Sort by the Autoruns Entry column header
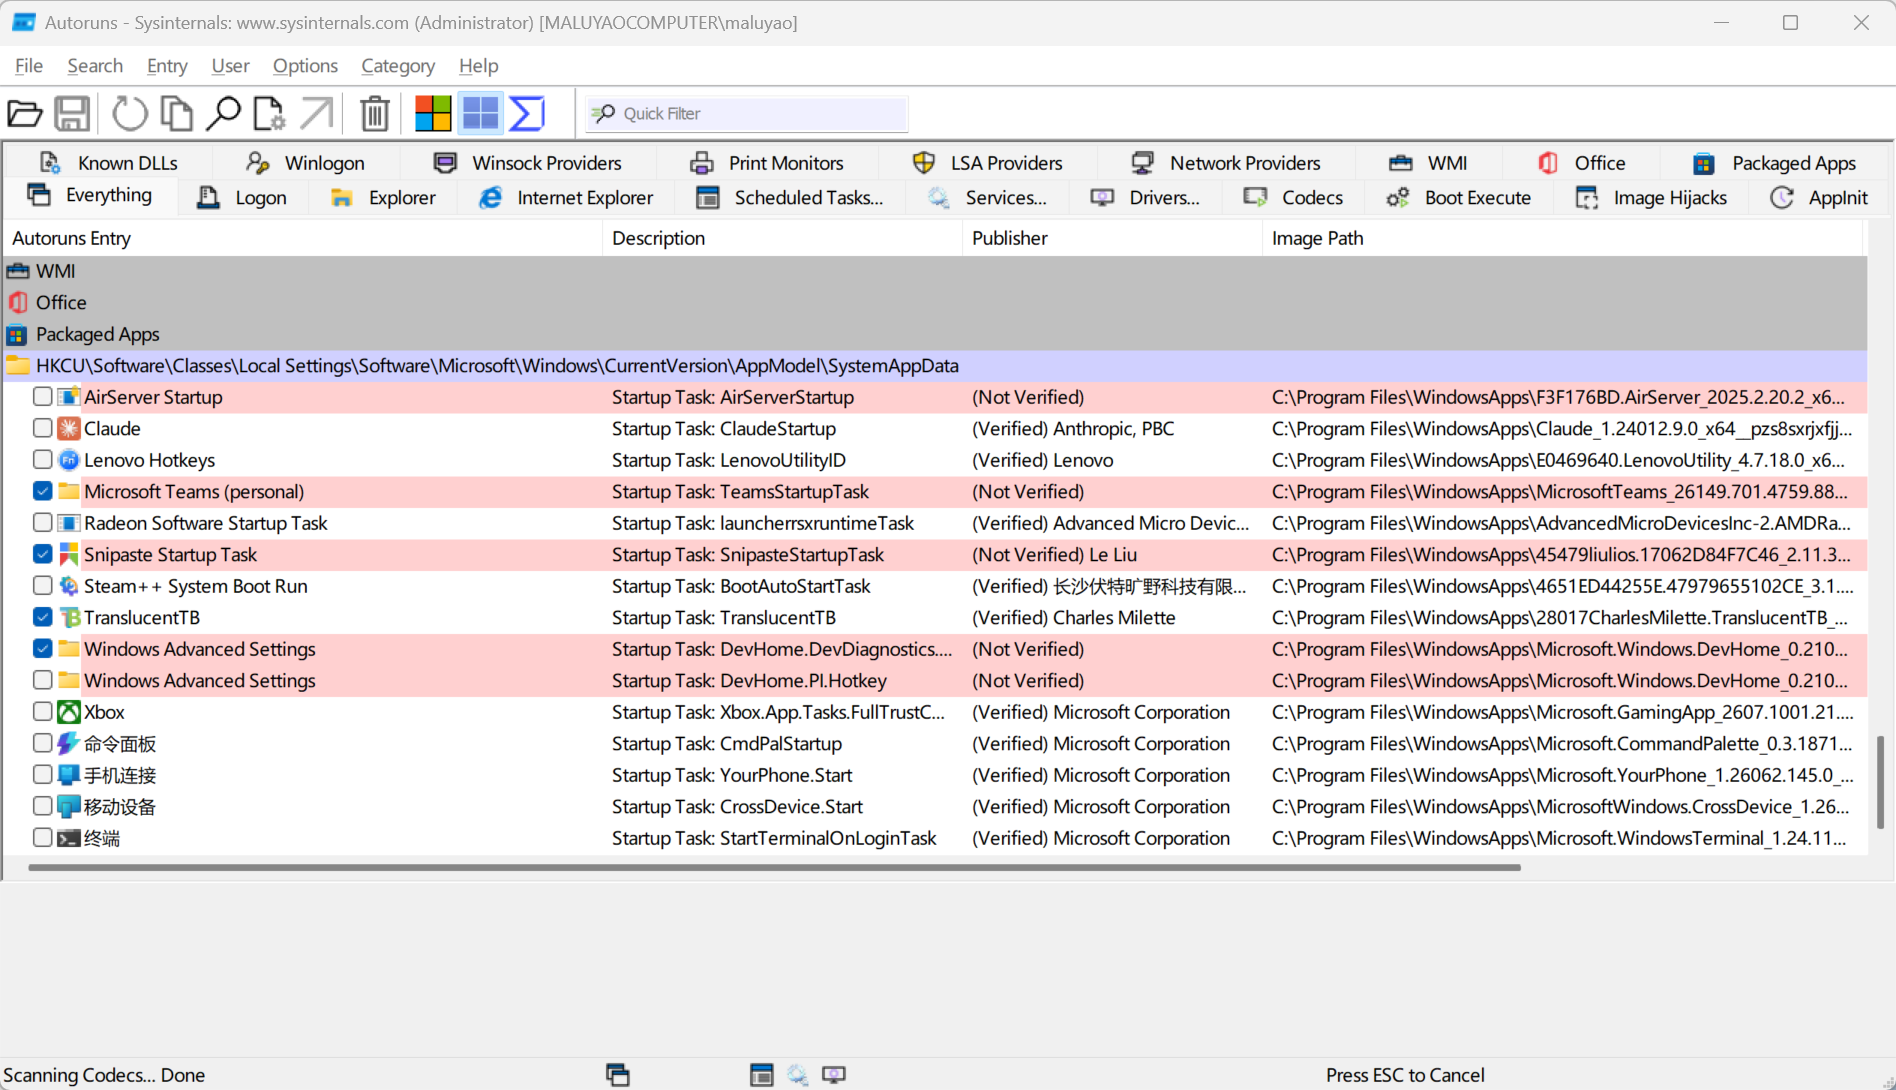1896x1090 pixels. point(302,238)
